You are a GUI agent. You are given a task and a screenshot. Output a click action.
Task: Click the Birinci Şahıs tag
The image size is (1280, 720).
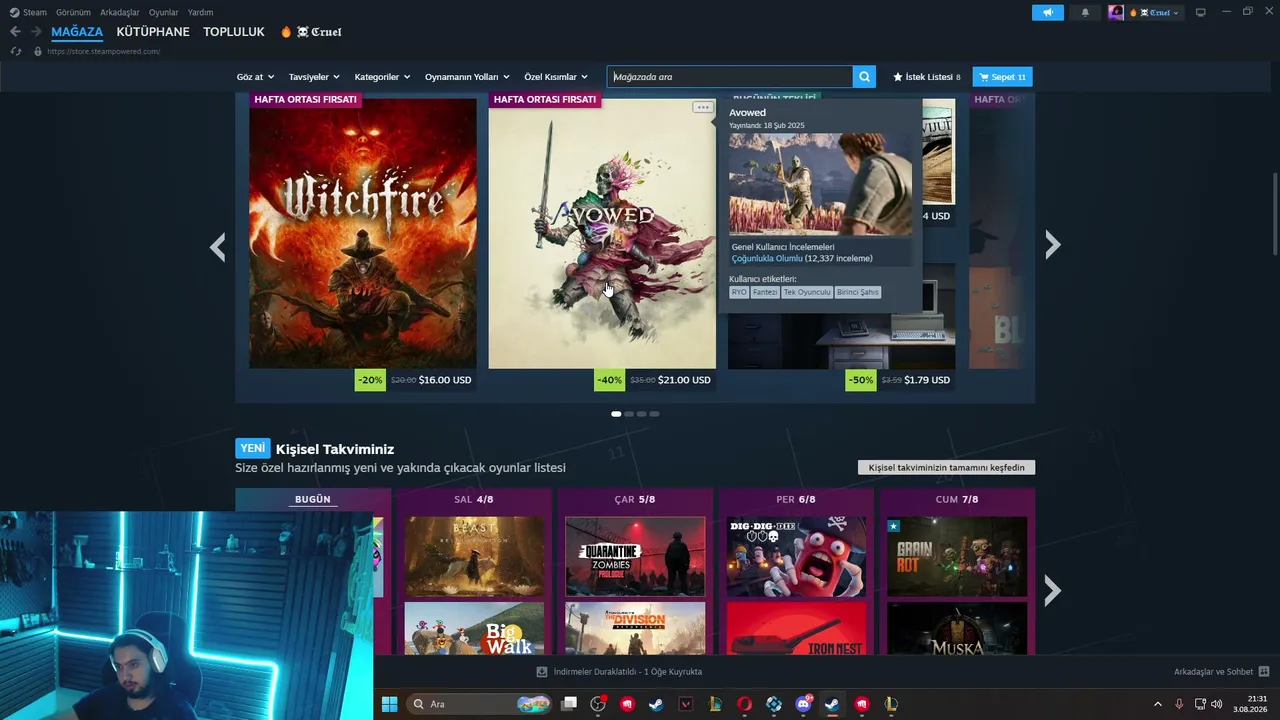tap(858, 292)
